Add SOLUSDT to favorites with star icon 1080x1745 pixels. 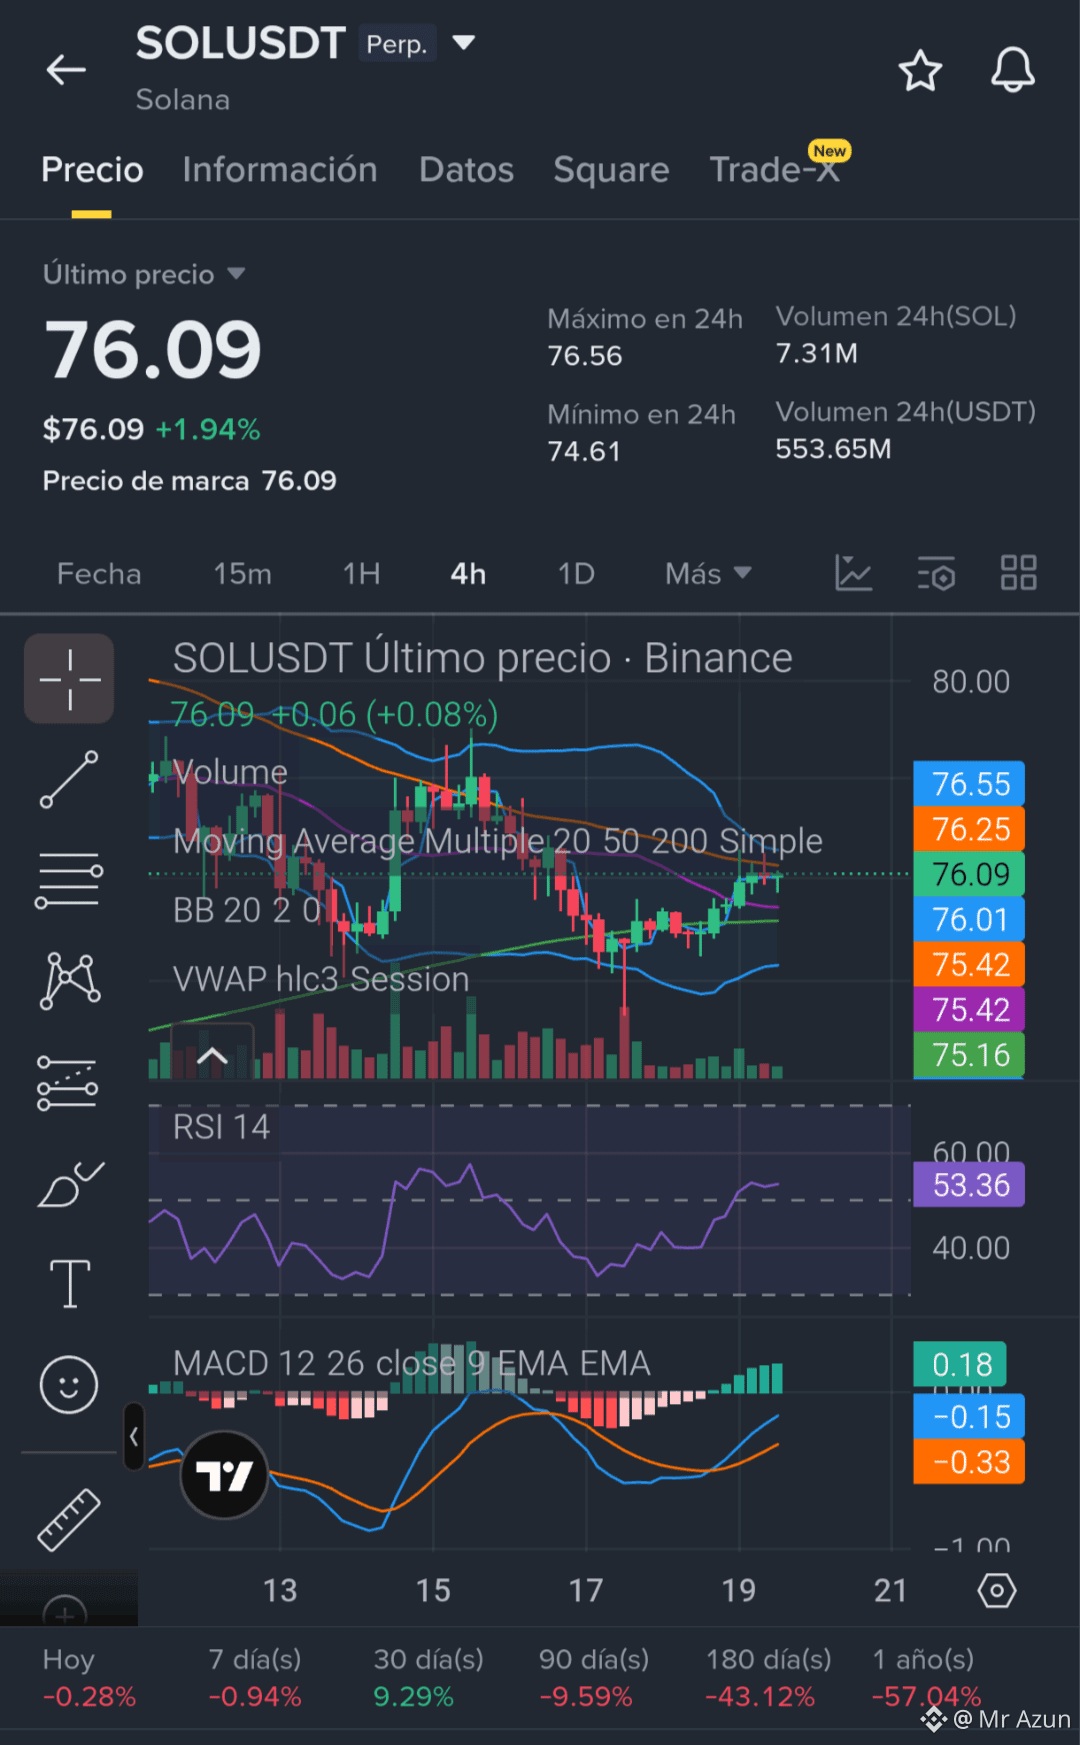920,70
